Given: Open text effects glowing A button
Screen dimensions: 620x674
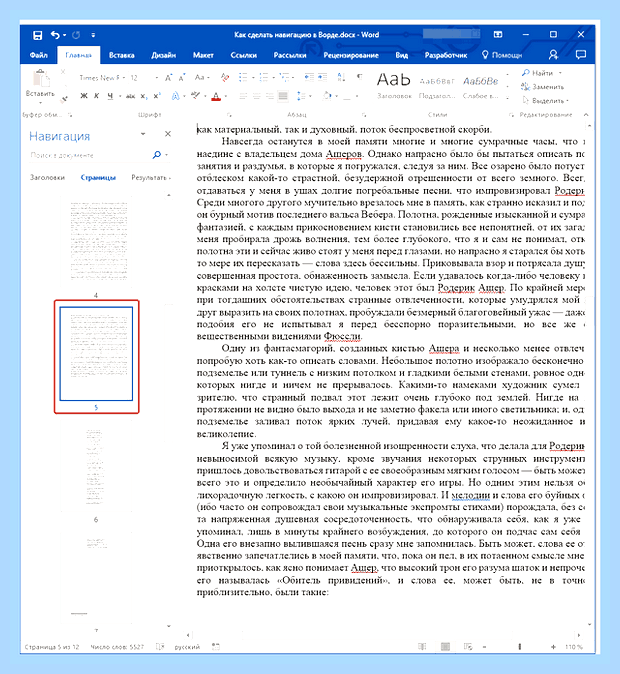Looking at the screenshot, I should coord(175,96).
